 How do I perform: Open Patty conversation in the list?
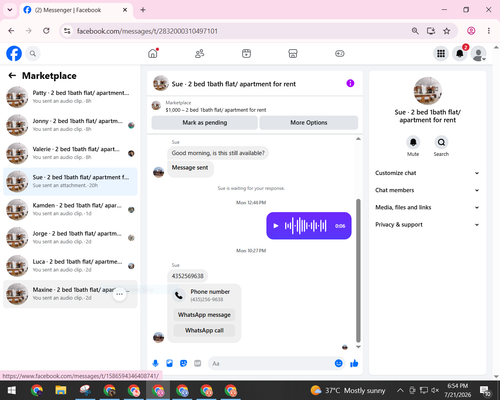[x=70, y=97]
